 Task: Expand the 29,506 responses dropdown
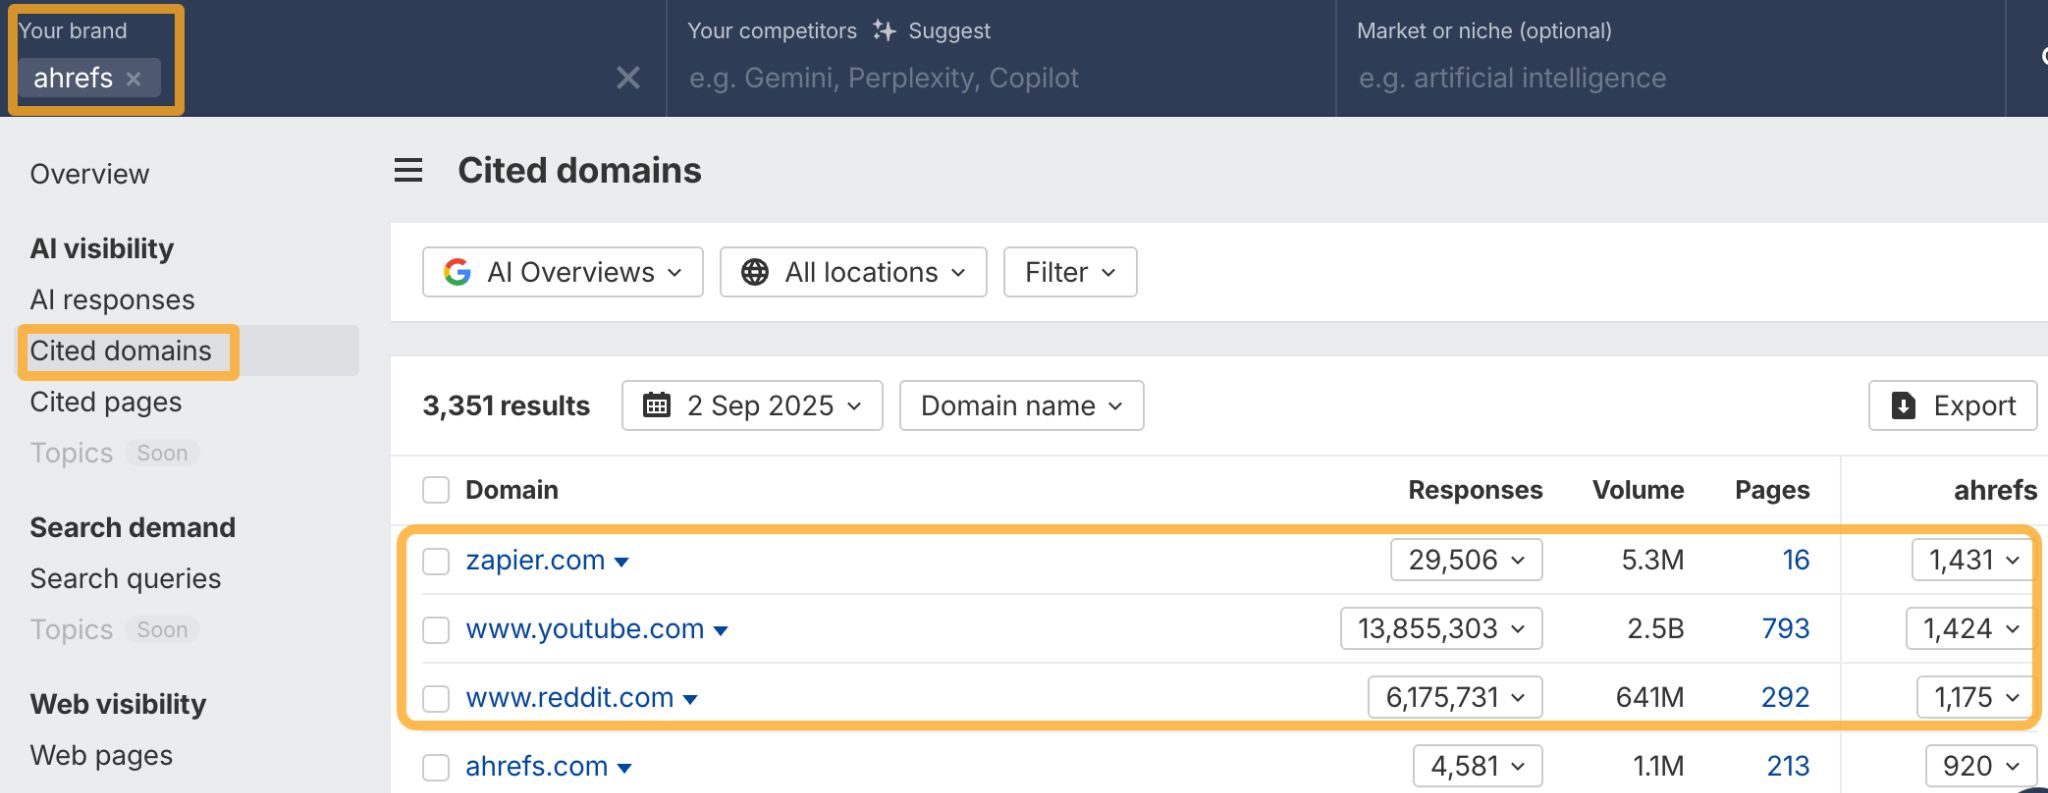coord(1466,560)
